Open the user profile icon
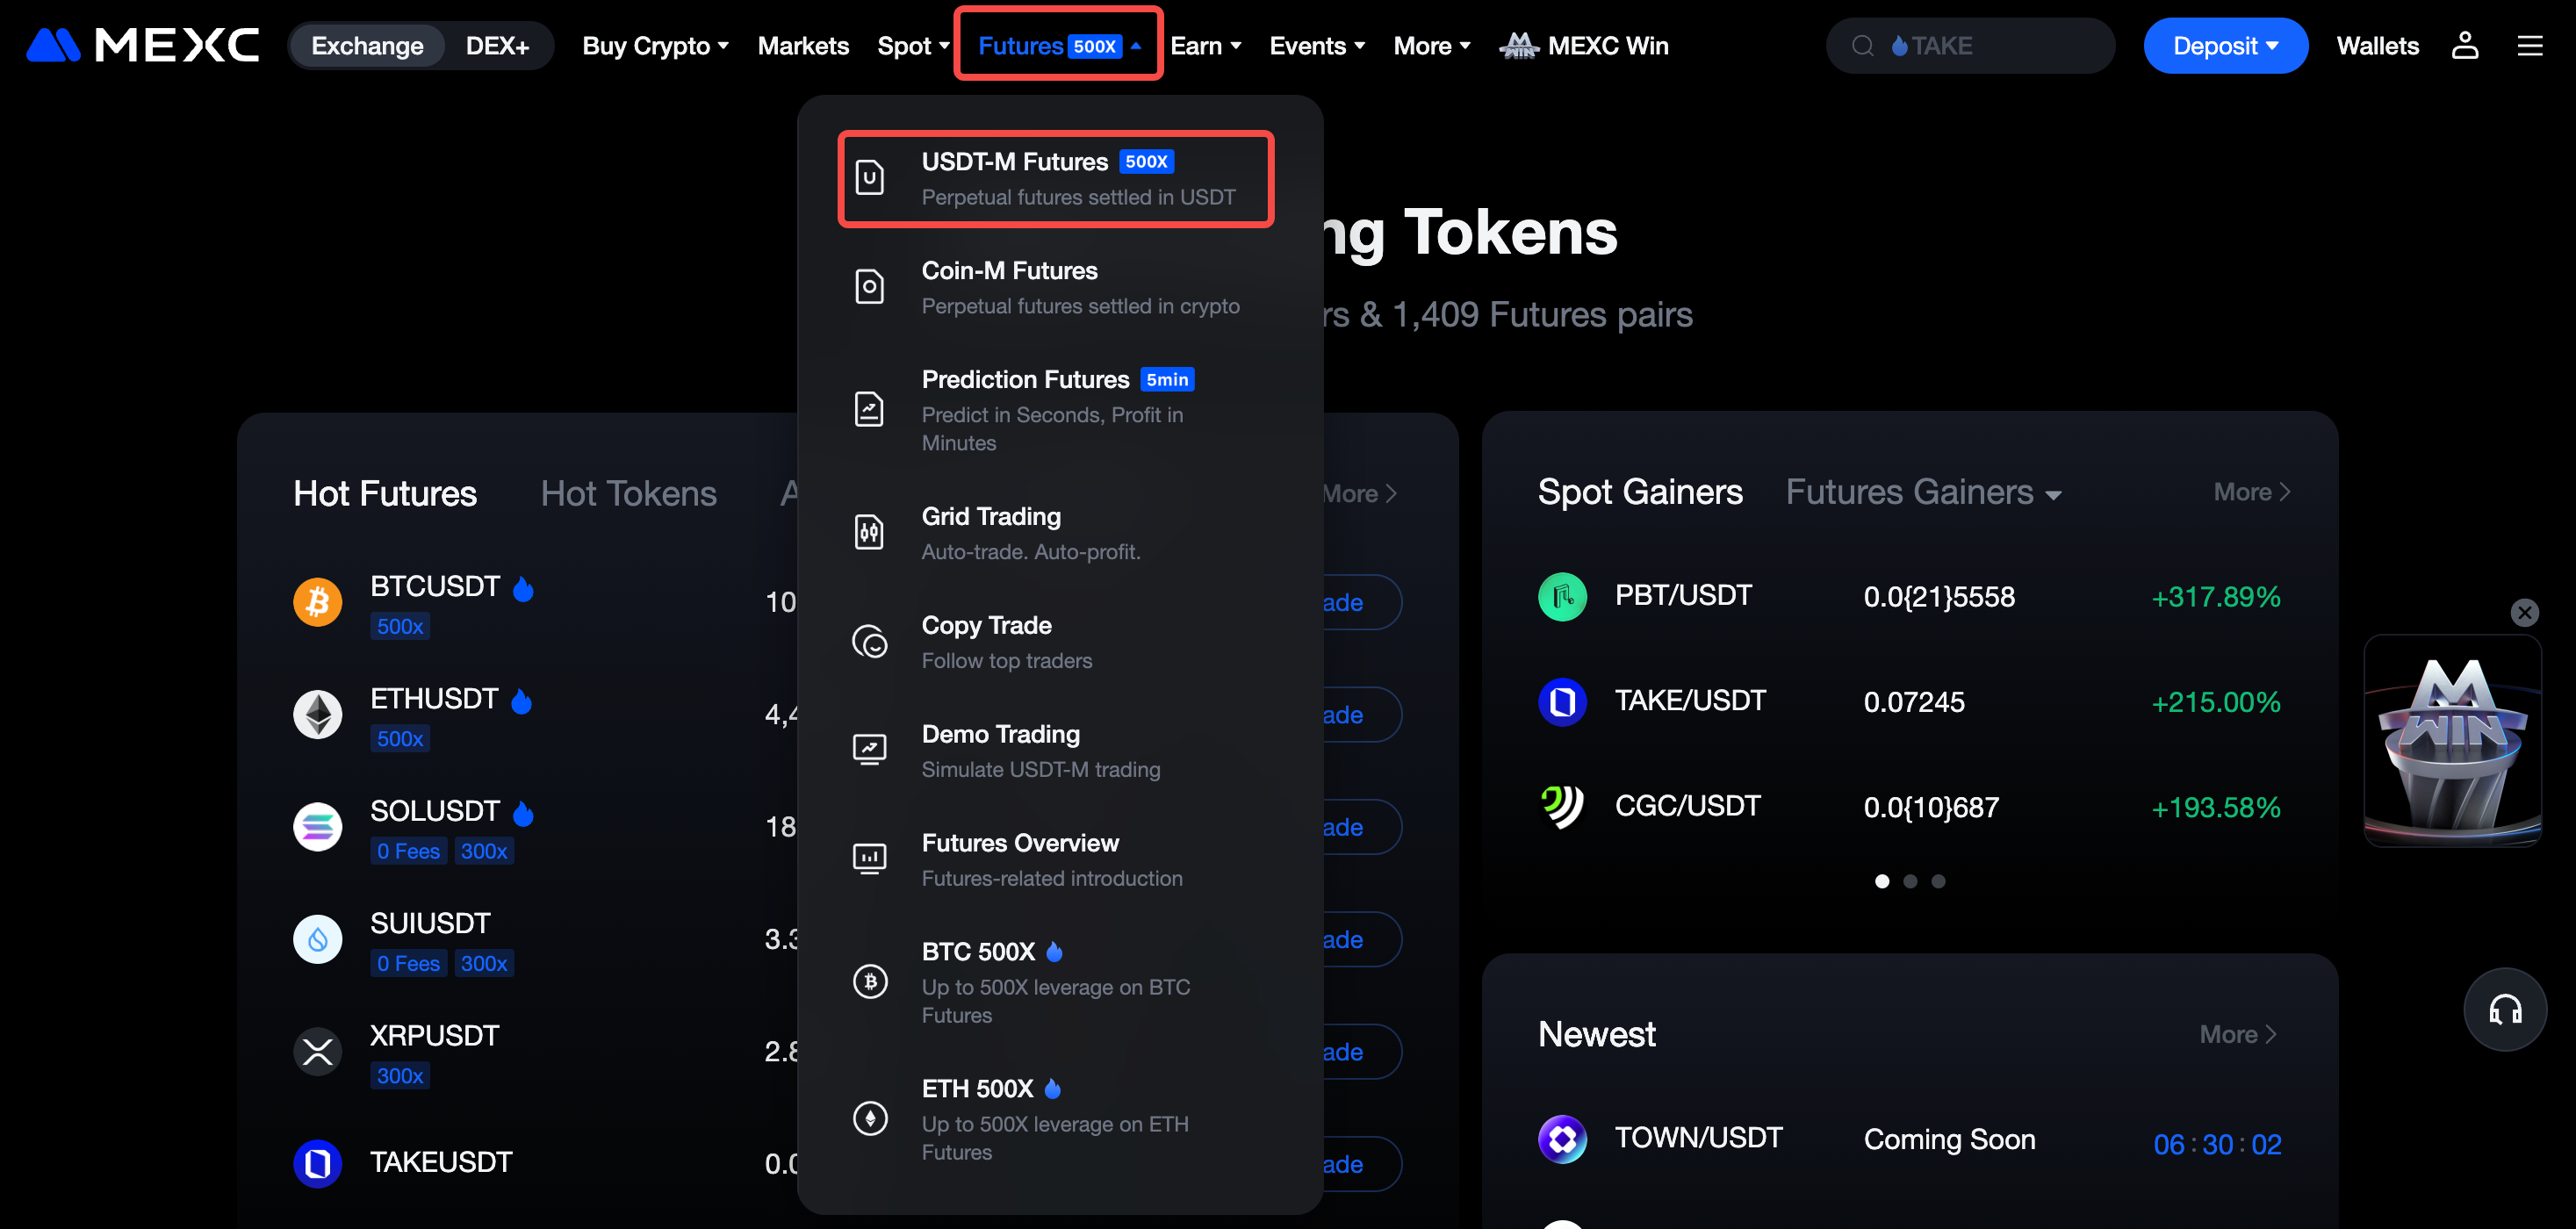2576x1229 pixels. [2464, 46]
